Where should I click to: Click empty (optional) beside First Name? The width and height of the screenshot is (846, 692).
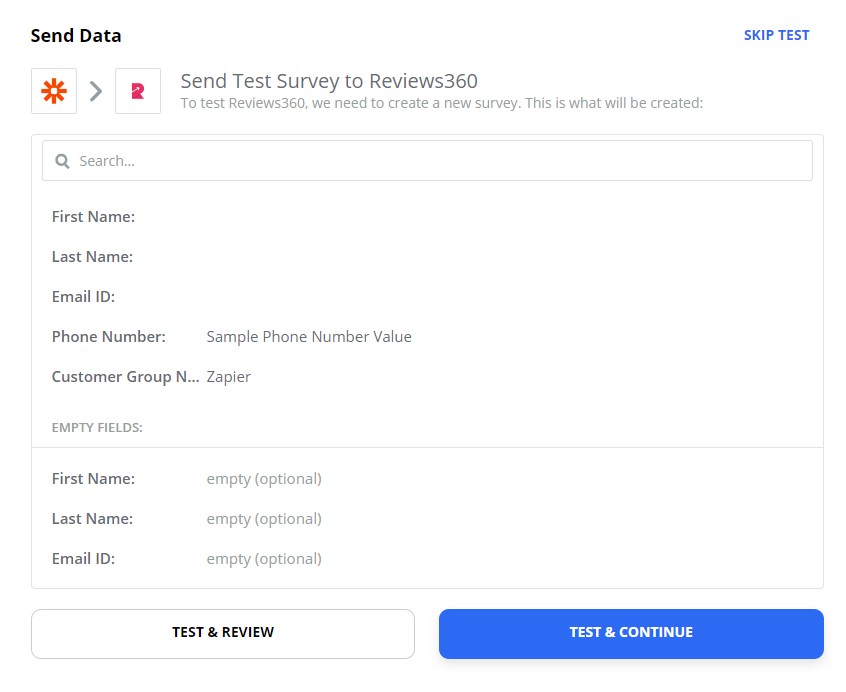[x=264, y=479]
